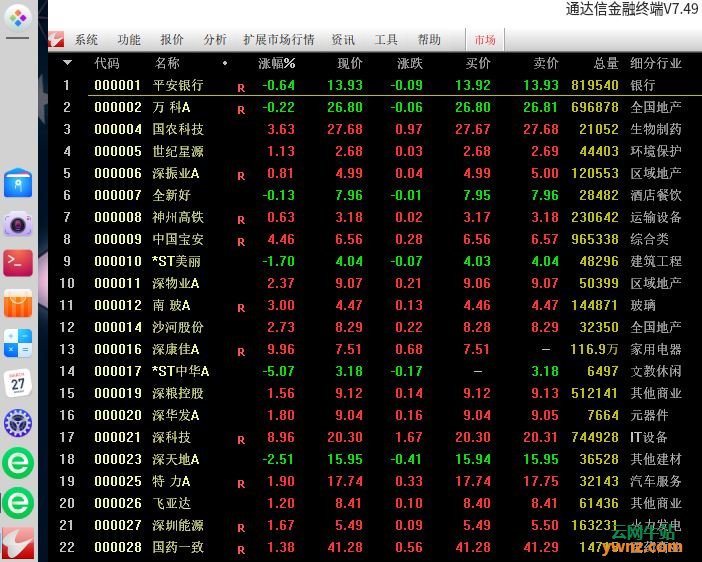Open the blue gear settings dock icon
This screenshot has width=702, height=562.
point(18,423)
